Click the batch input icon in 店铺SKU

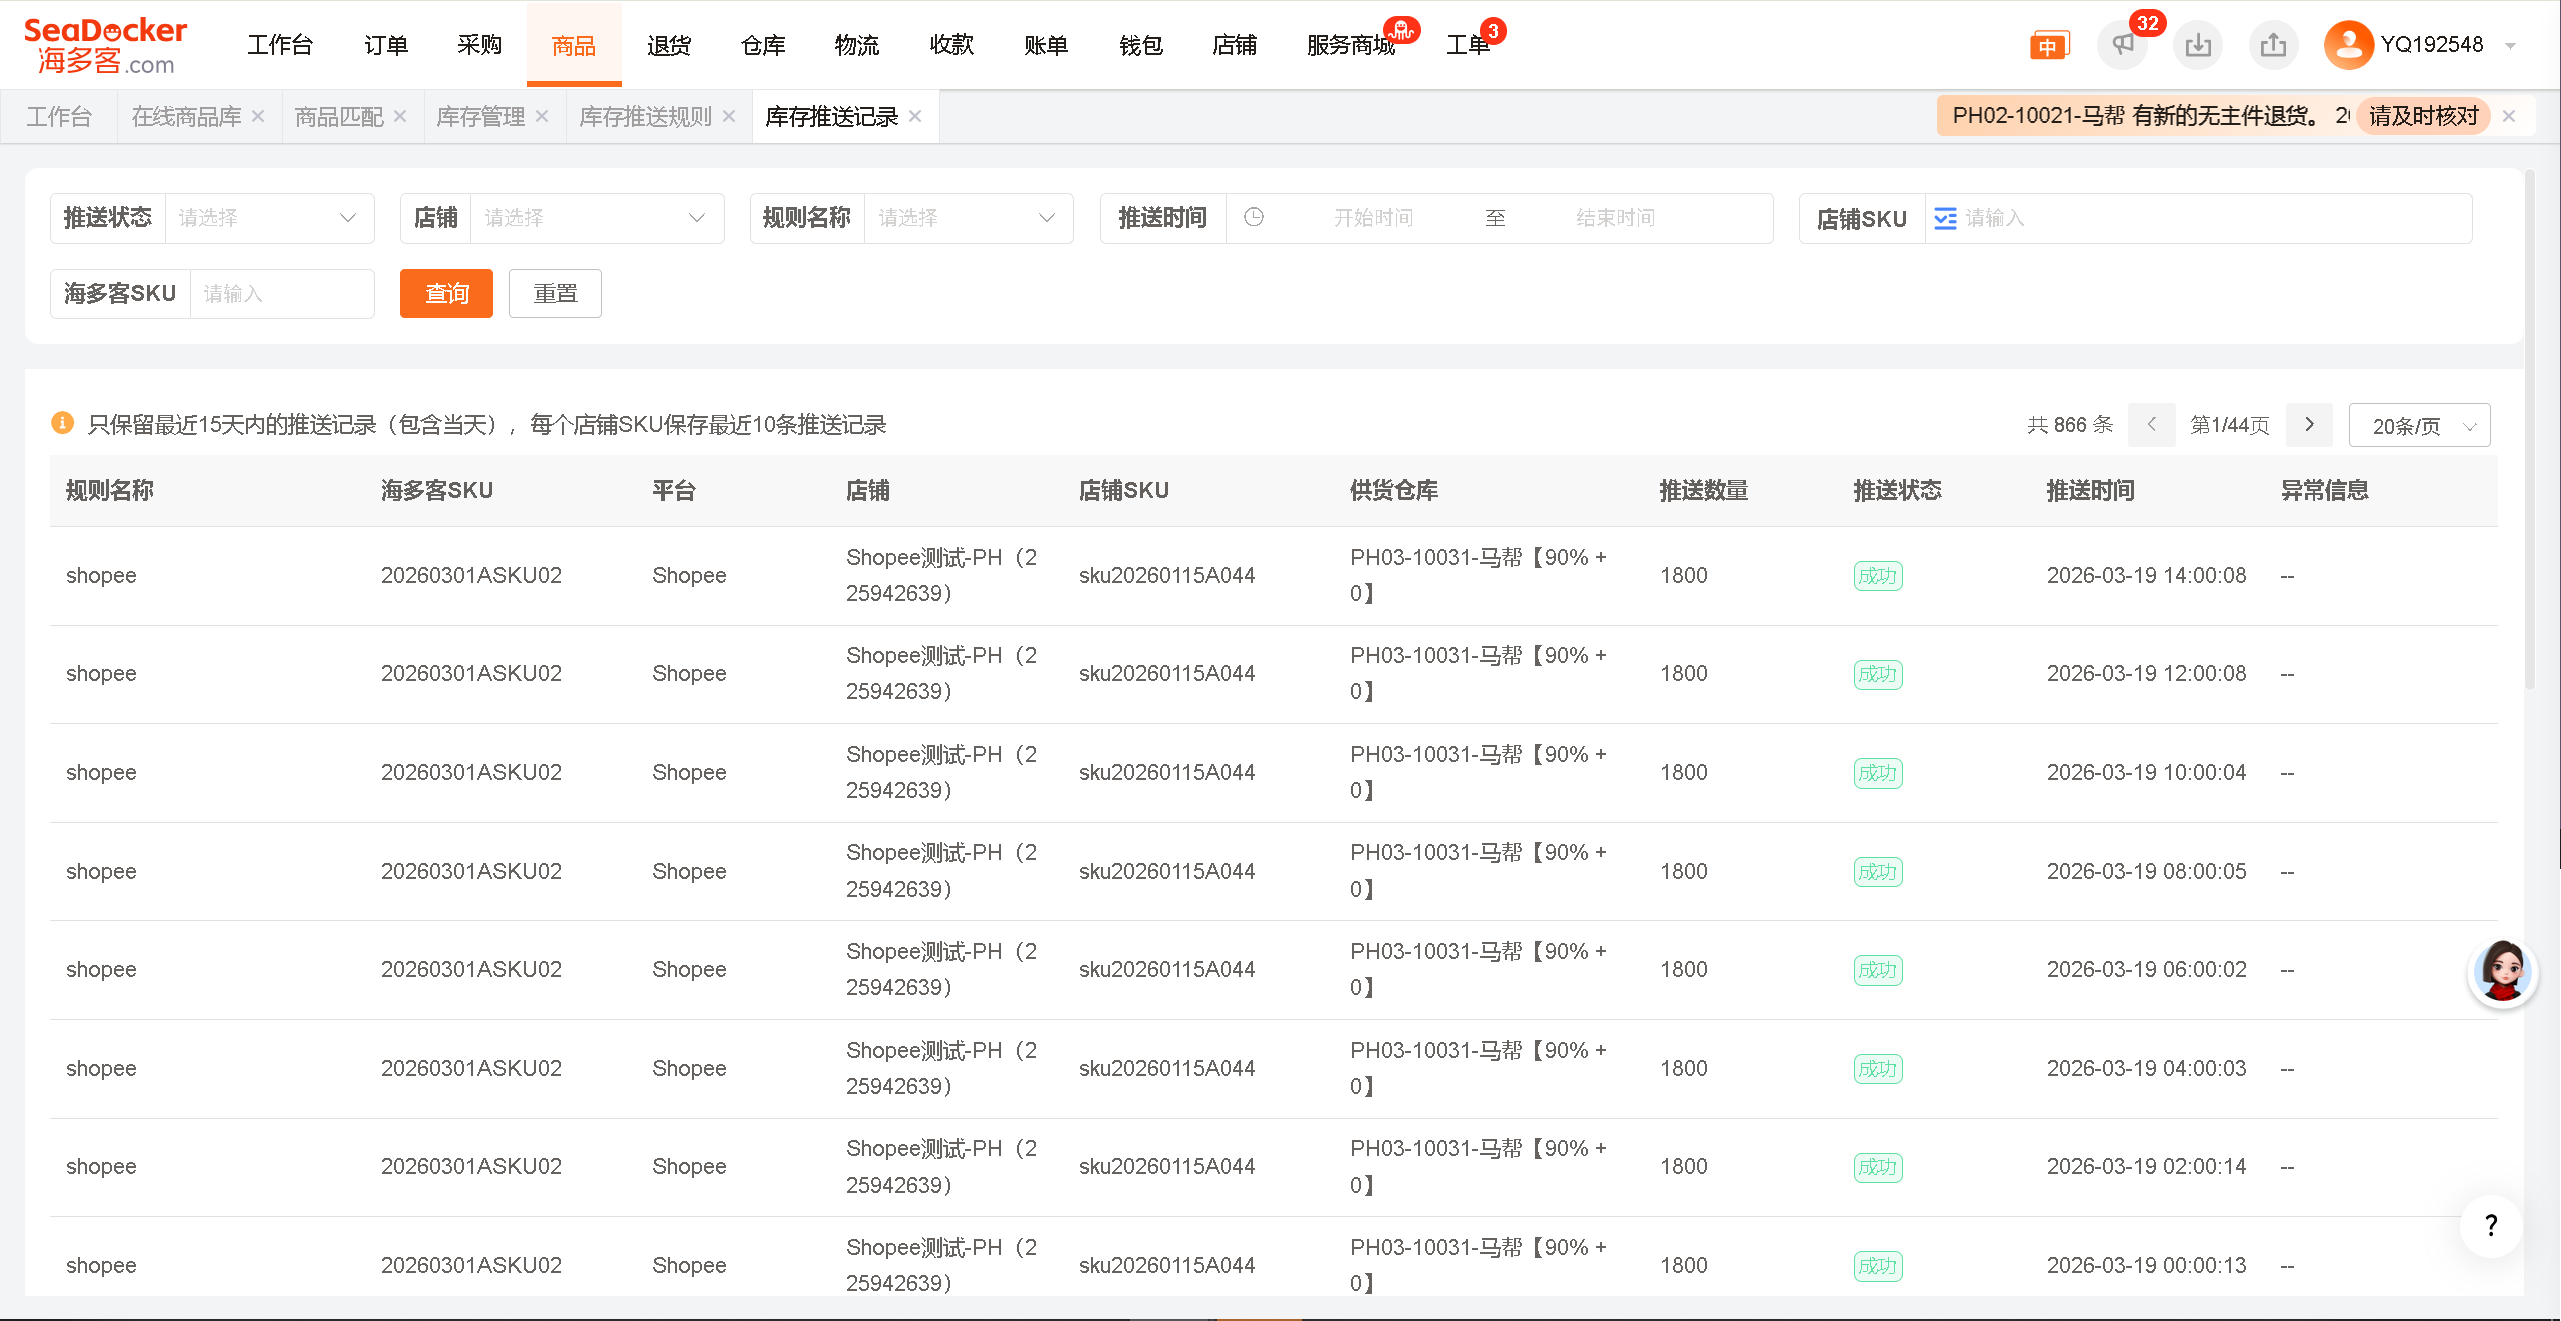pyautogui.click(x=1945, y=218)
